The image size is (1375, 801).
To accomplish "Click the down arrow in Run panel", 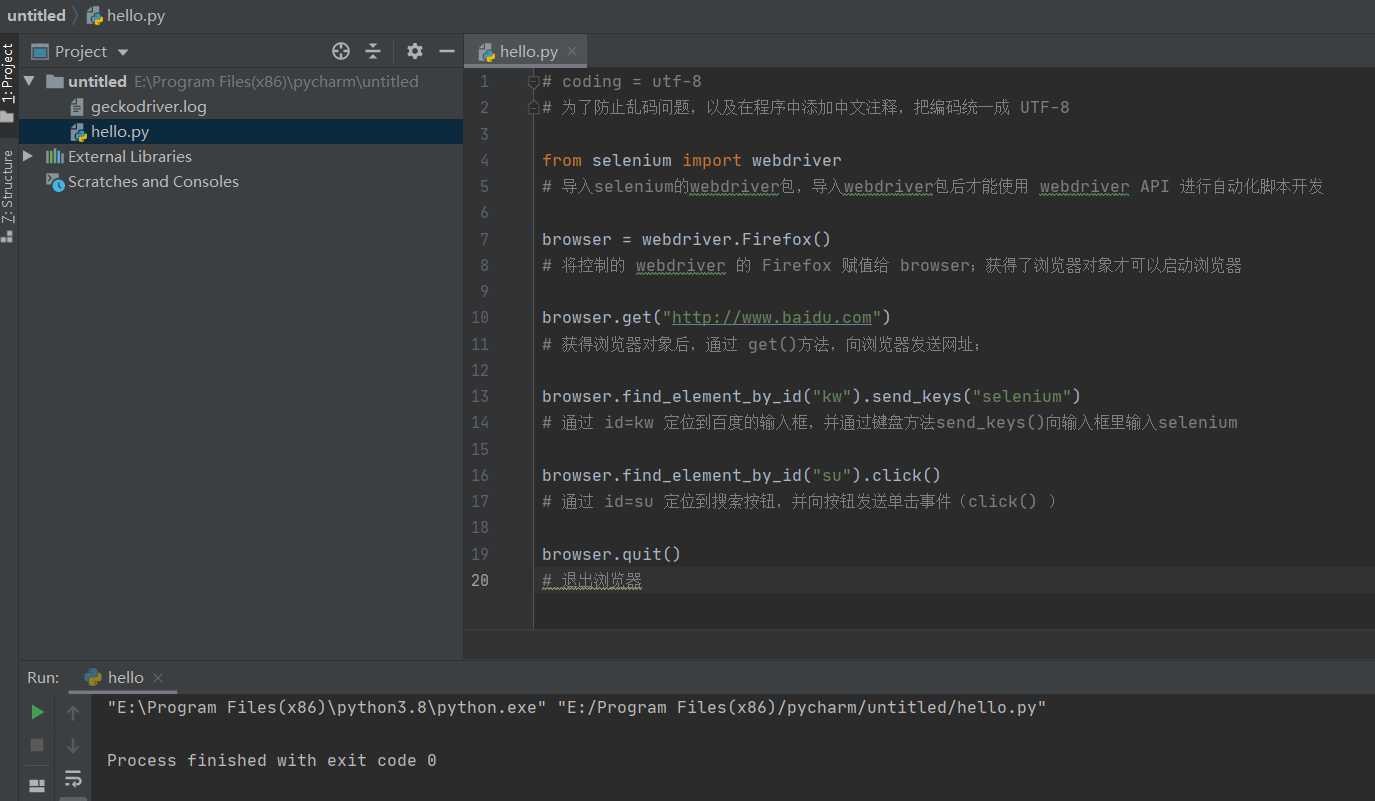I will pyautogui.click(x=73, y=745).
